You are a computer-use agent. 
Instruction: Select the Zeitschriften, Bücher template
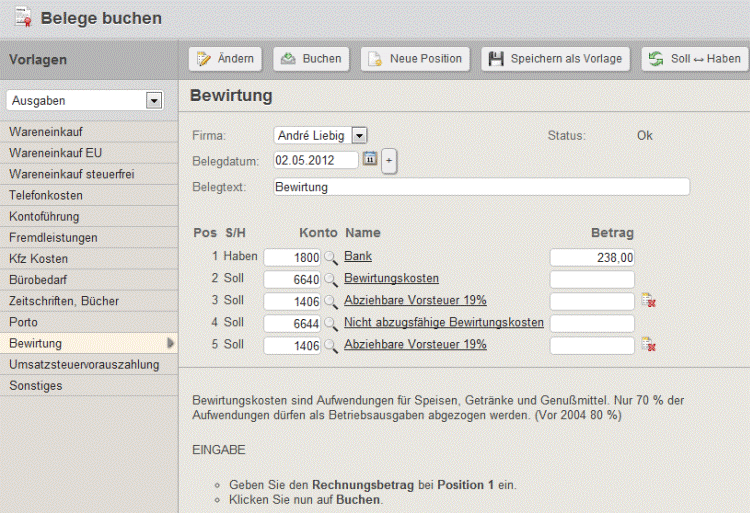tap(89, 301)
